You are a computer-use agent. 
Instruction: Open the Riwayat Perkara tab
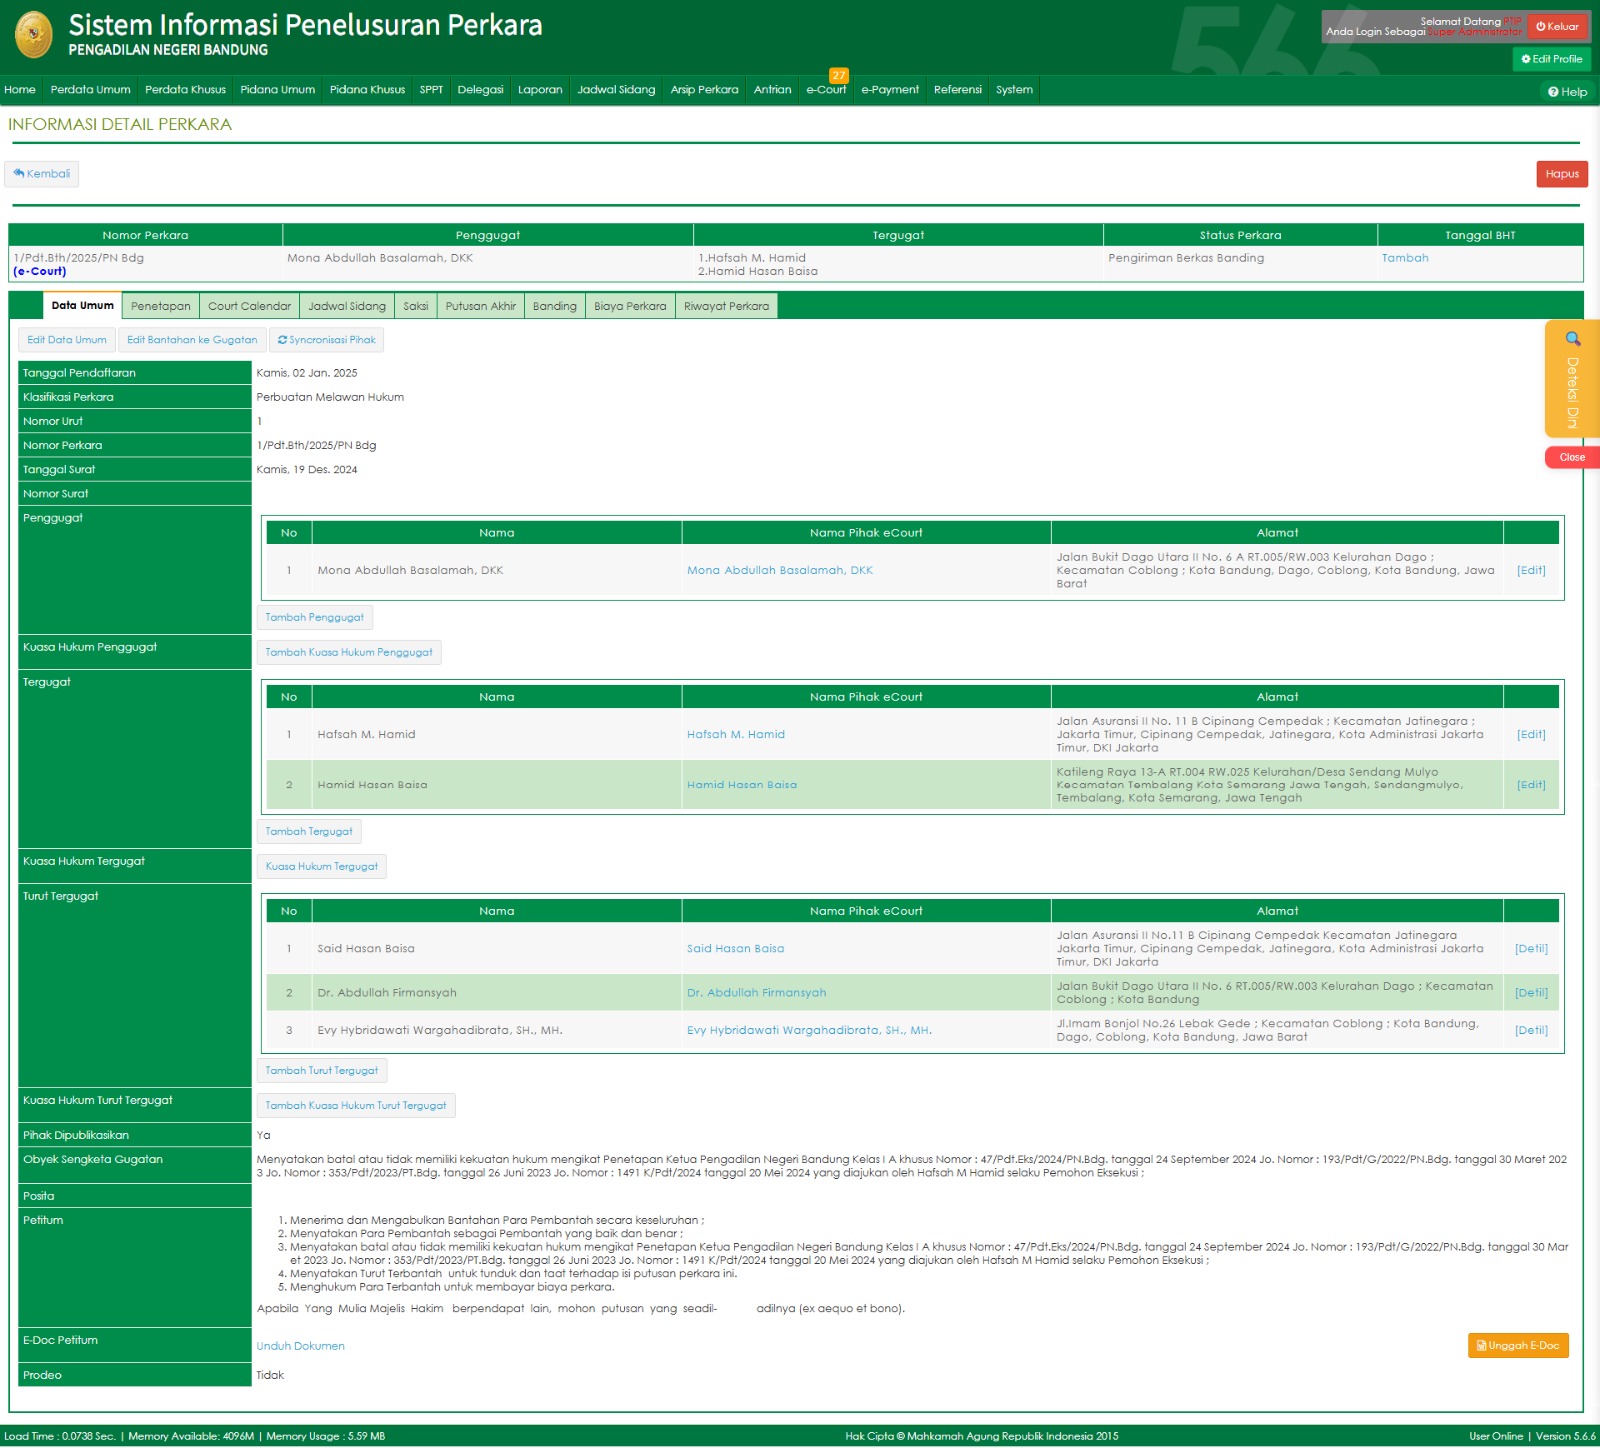[726, 306]
